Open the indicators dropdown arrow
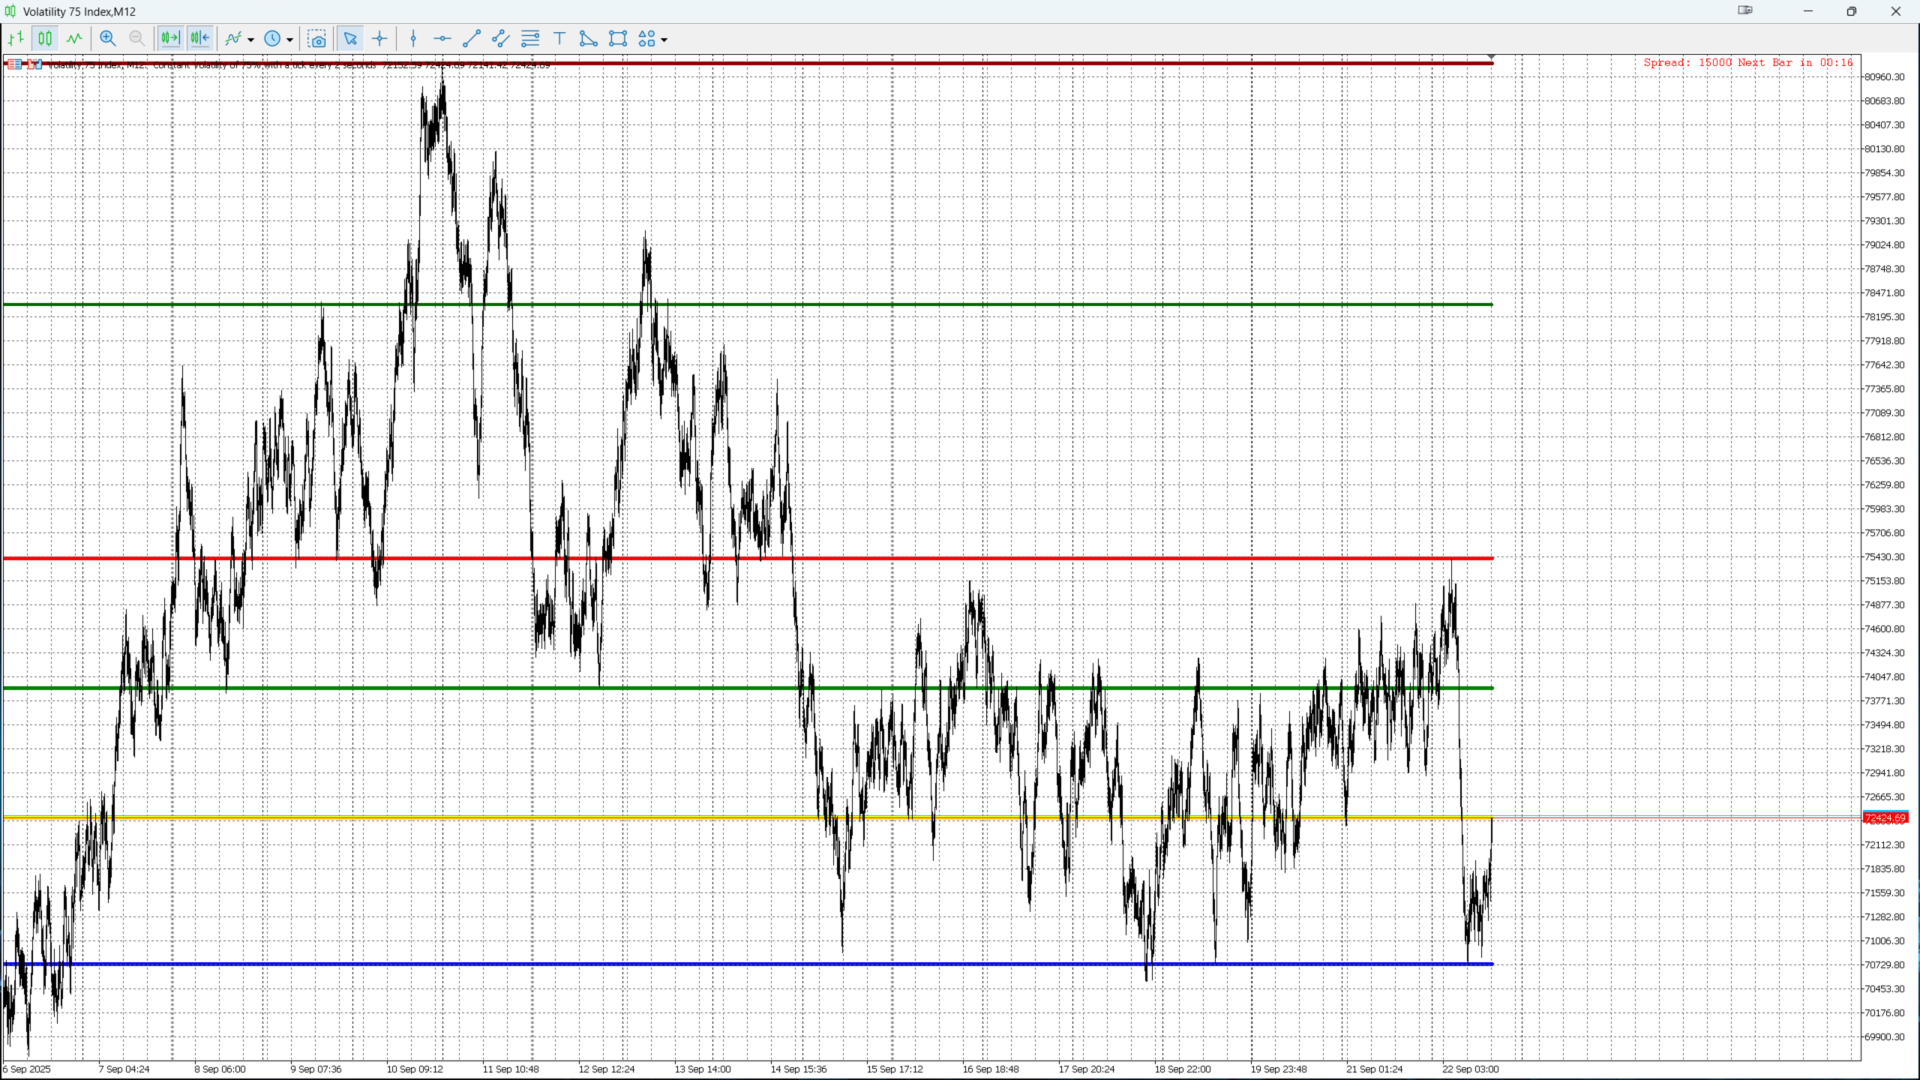 click(x=251, y=40)
